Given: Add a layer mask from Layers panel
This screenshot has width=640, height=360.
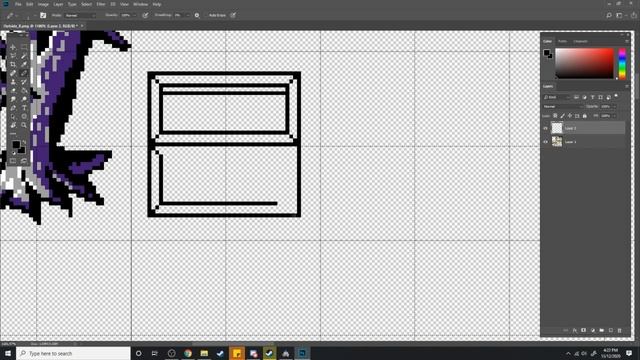Looking at the screenshot, I should [584, 330].
